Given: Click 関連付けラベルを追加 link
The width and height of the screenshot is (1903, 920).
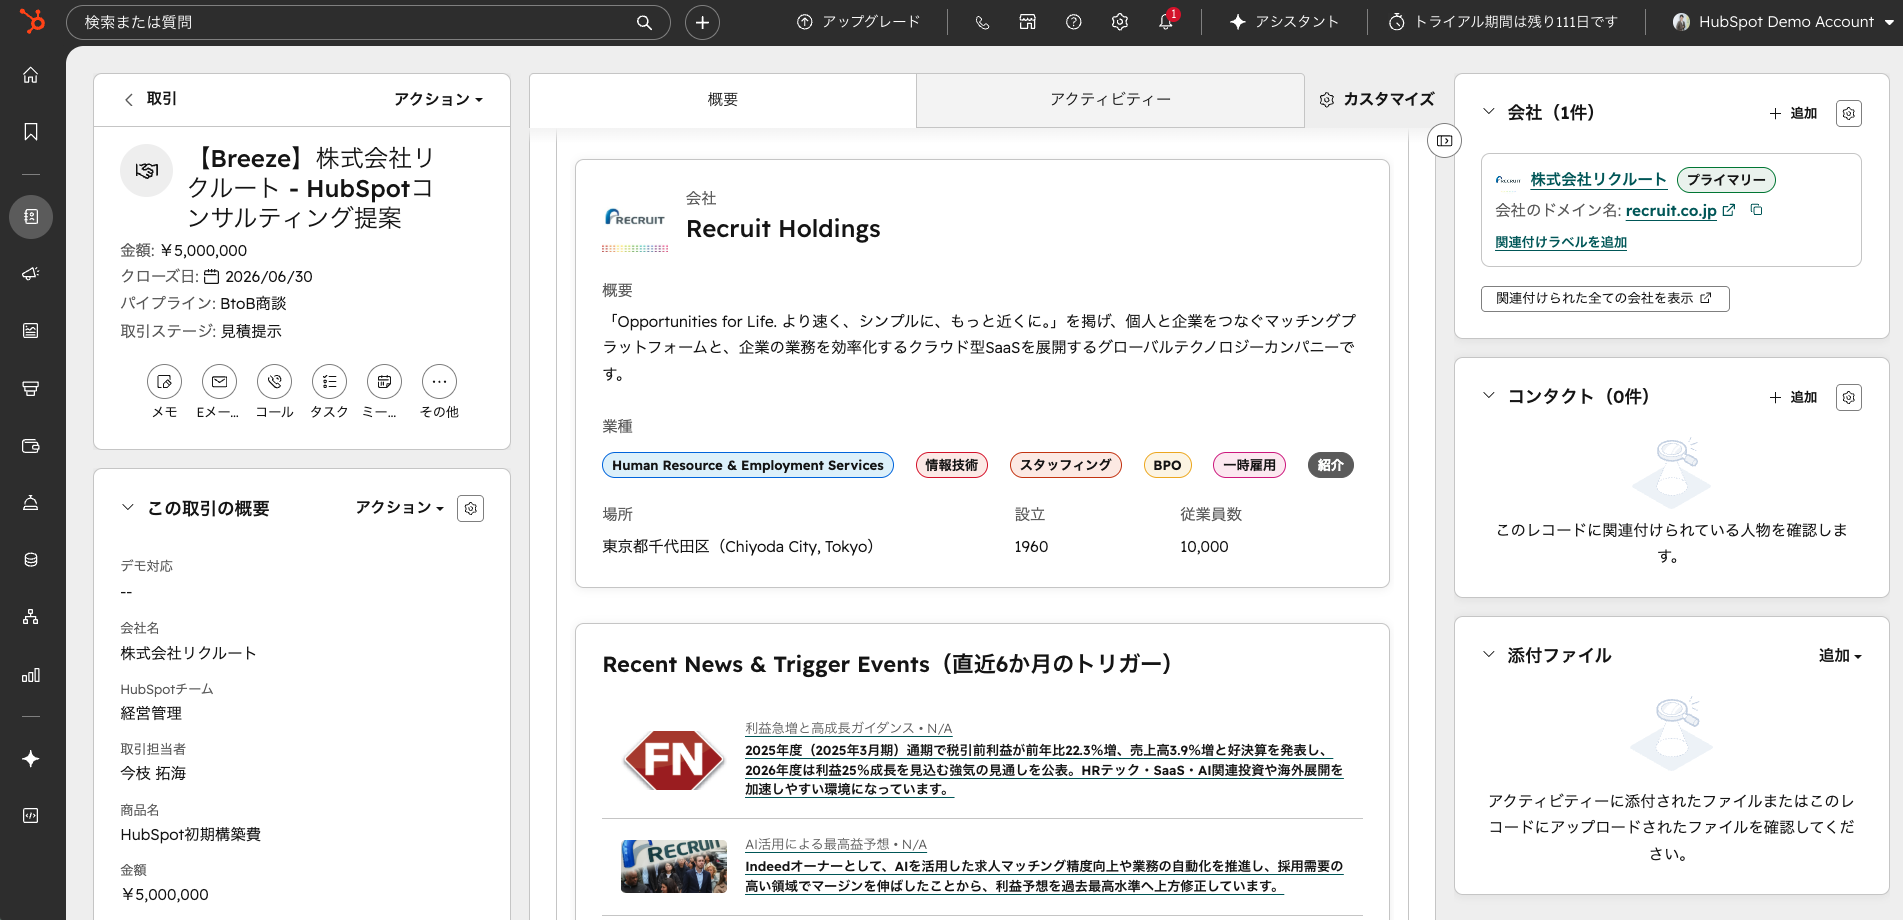Looking at the screenshot, I should tap(1561, 243).
